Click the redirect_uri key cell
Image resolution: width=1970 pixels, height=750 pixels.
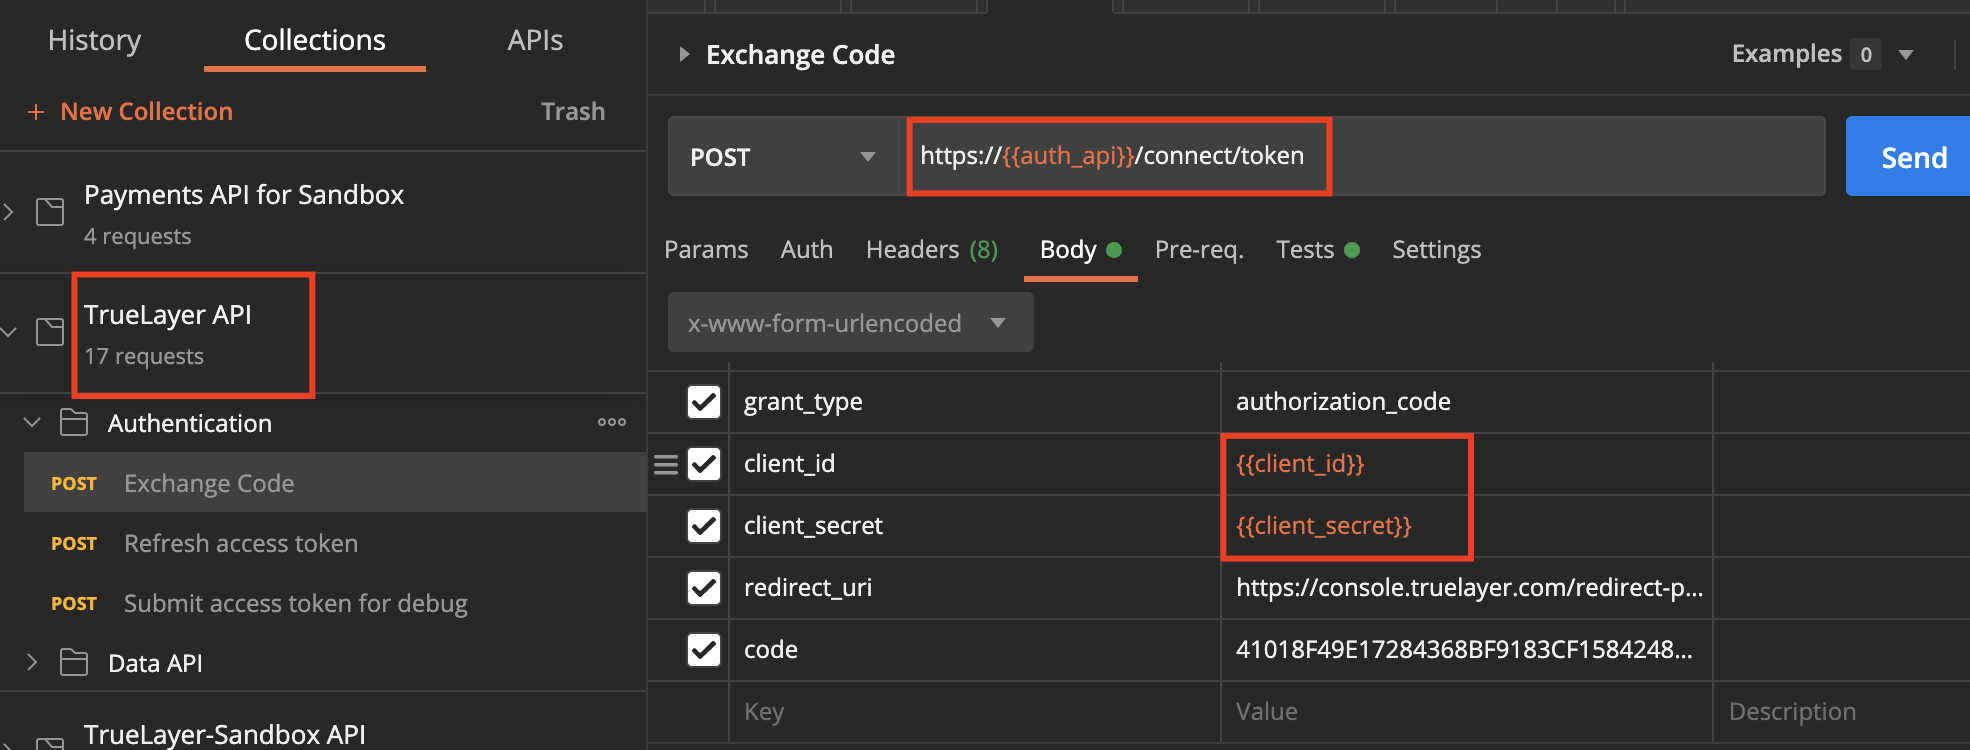(x=975, y=588)
